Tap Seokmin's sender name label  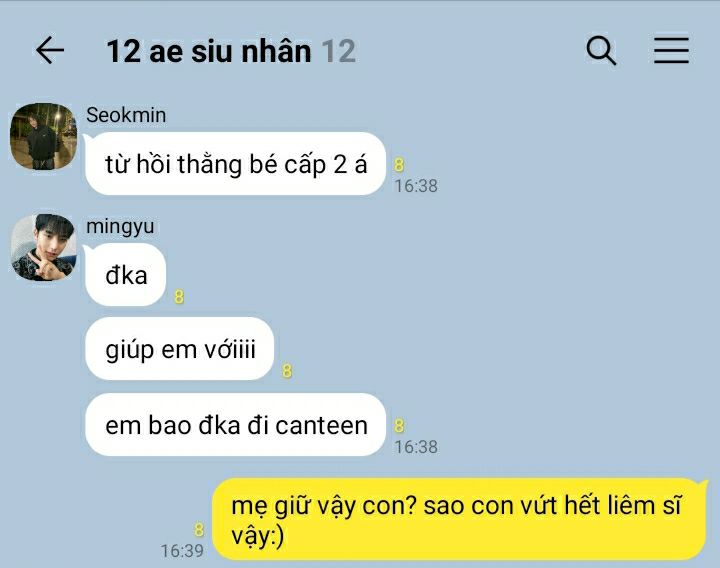pos(126,115)
